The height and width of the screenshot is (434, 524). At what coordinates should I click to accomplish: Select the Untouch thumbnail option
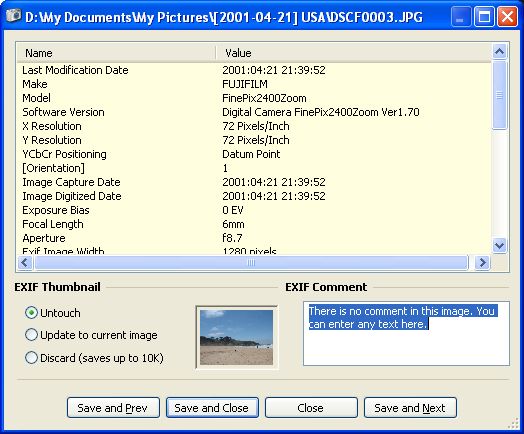(x=53, y=313)
